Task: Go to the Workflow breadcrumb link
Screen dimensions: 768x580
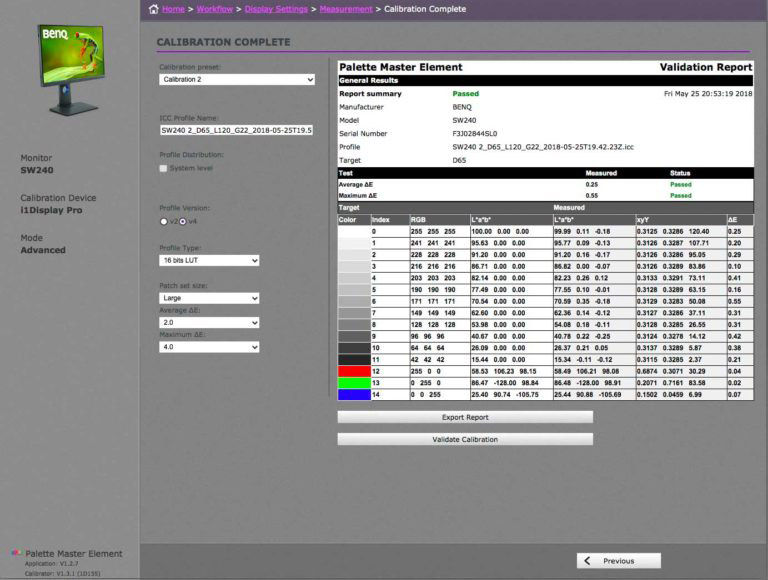Action: (215, 9)
